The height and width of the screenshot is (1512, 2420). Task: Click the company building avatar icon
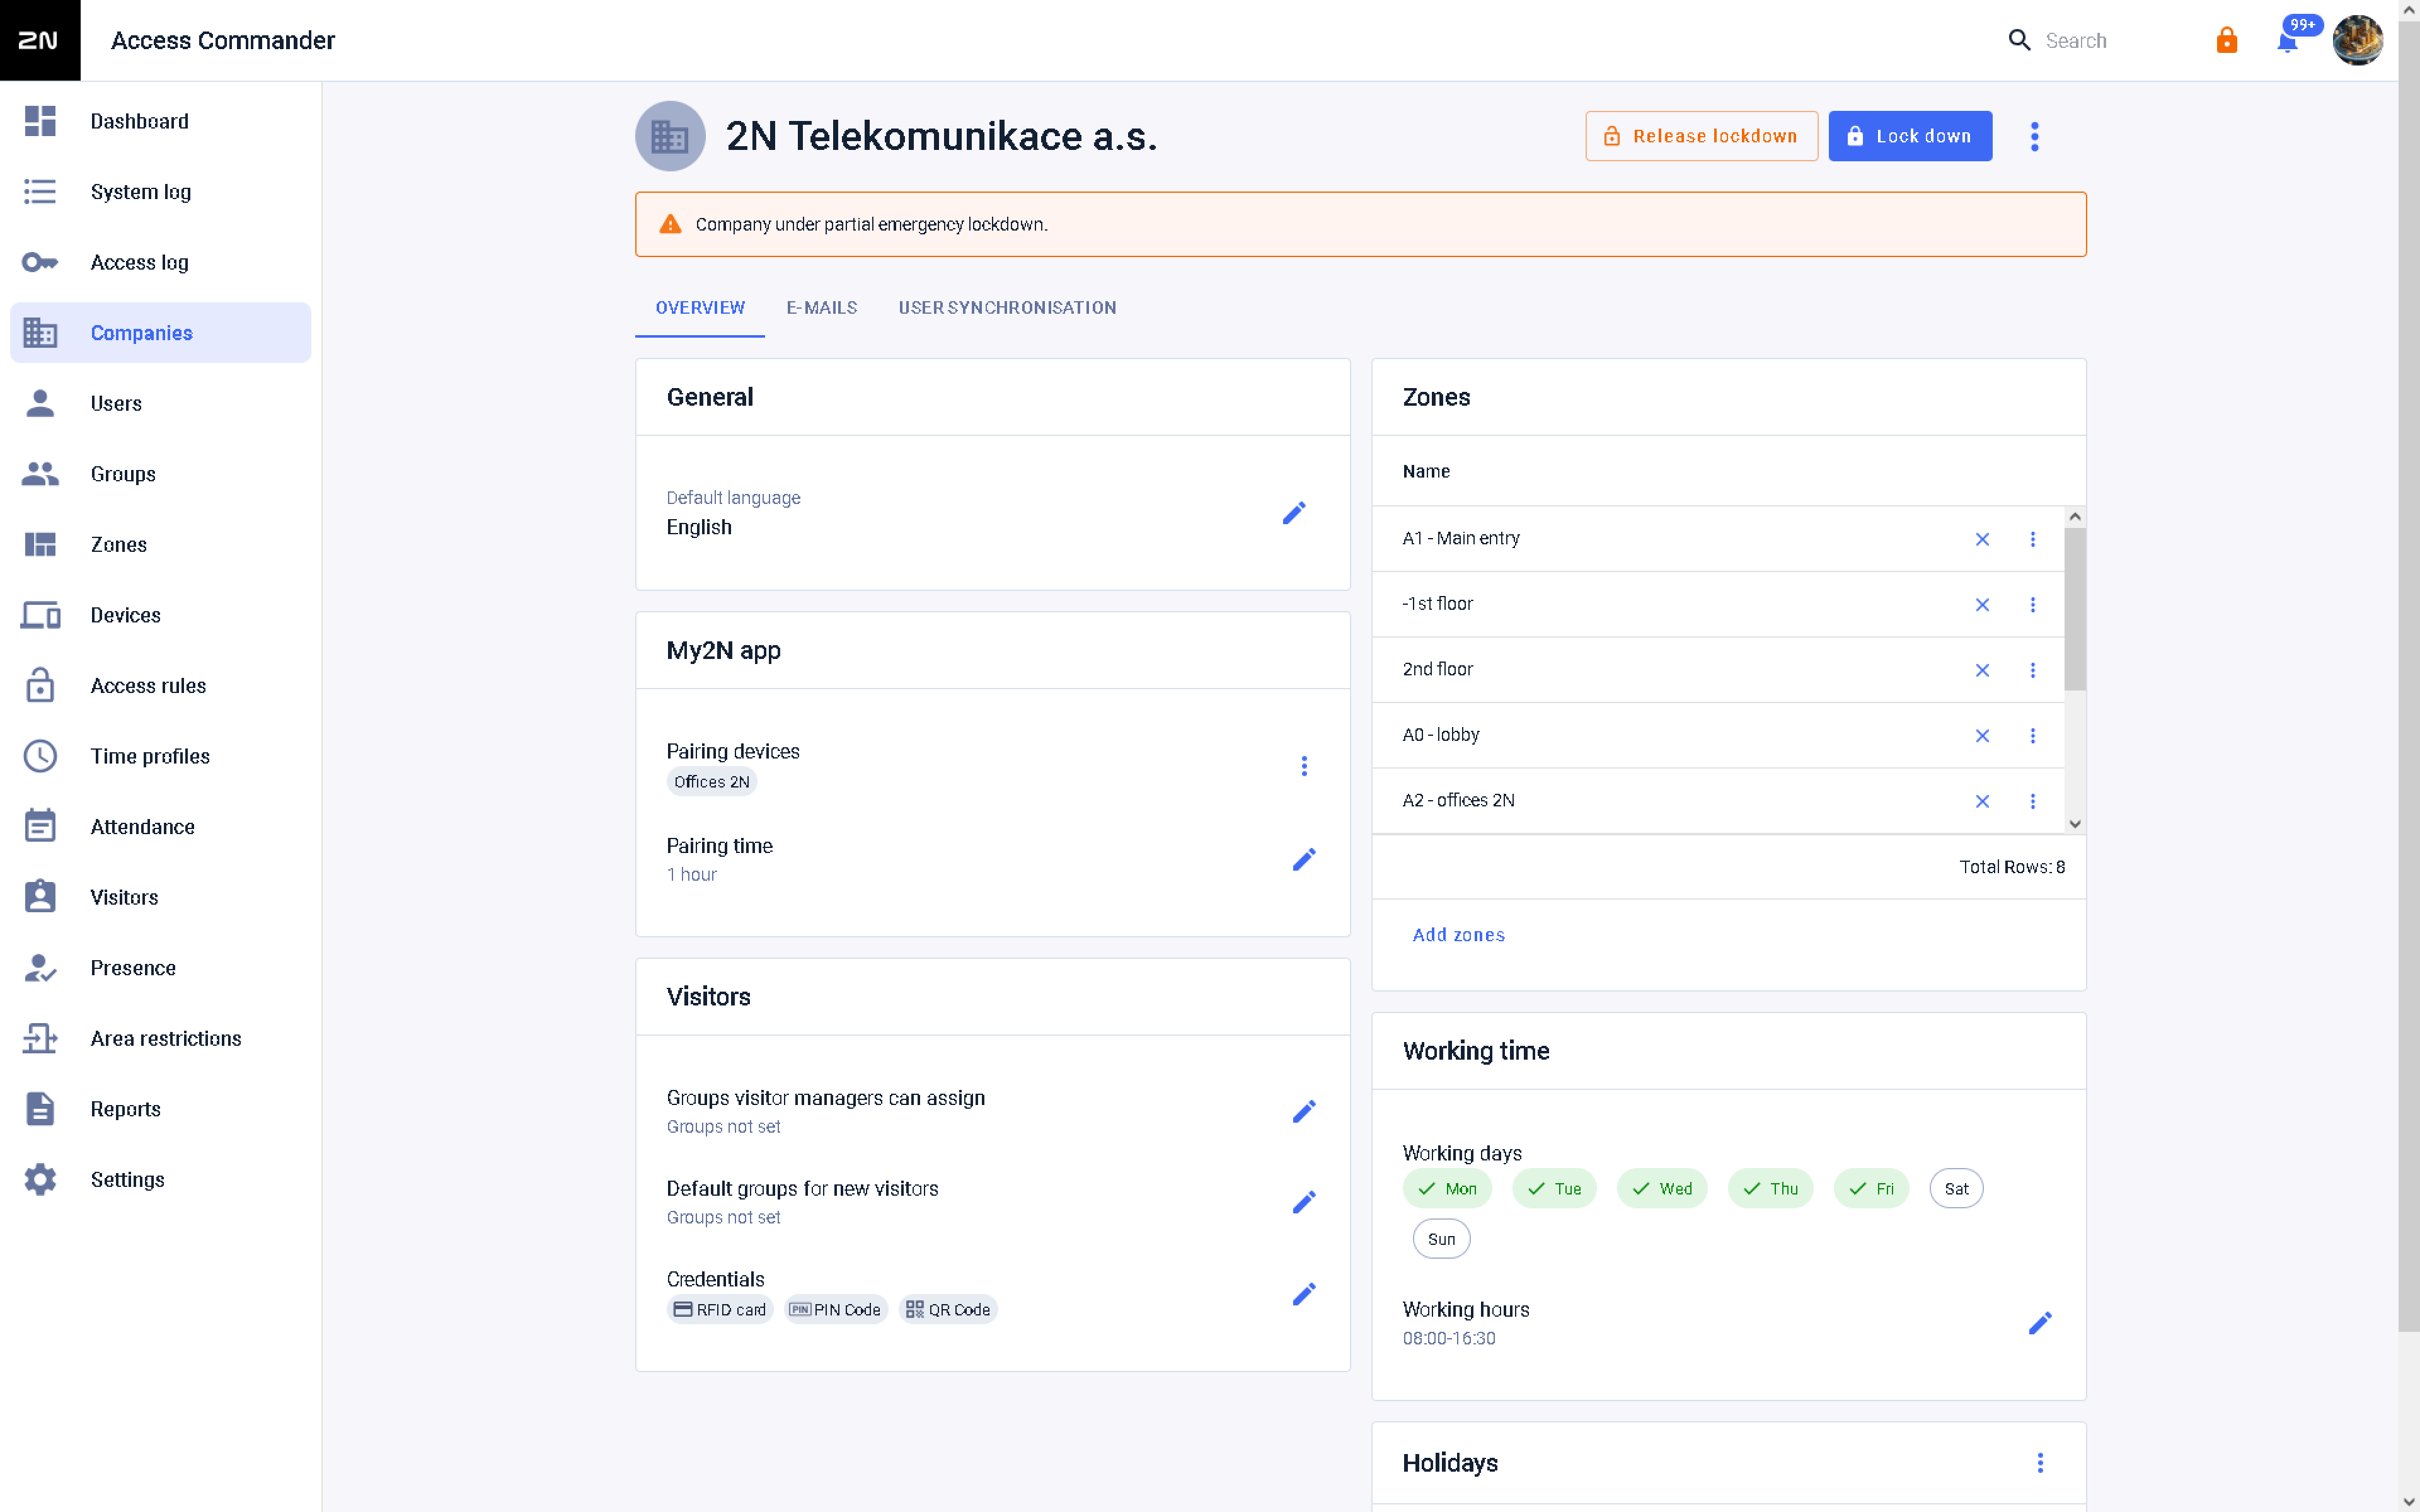coord(670,136)
